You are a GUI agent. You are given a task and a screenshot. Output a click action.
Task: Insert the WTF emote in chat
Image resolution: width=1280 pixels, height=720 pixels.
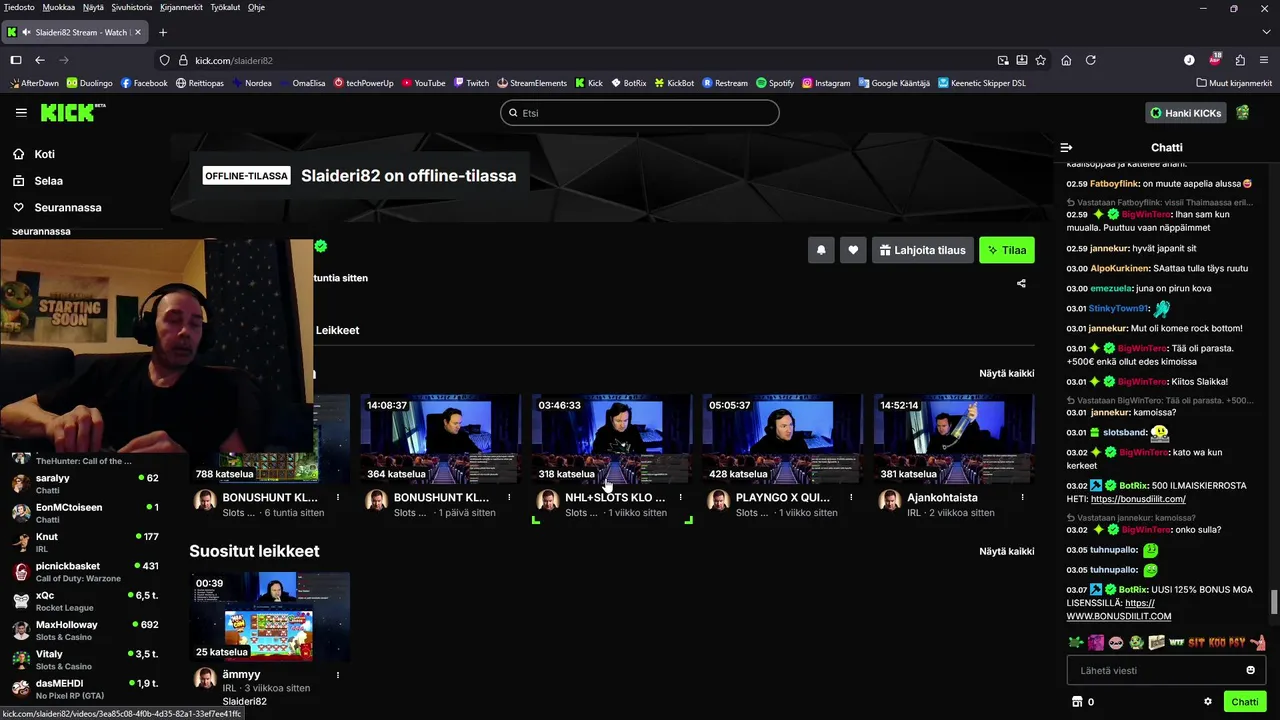coord(1176,642)
